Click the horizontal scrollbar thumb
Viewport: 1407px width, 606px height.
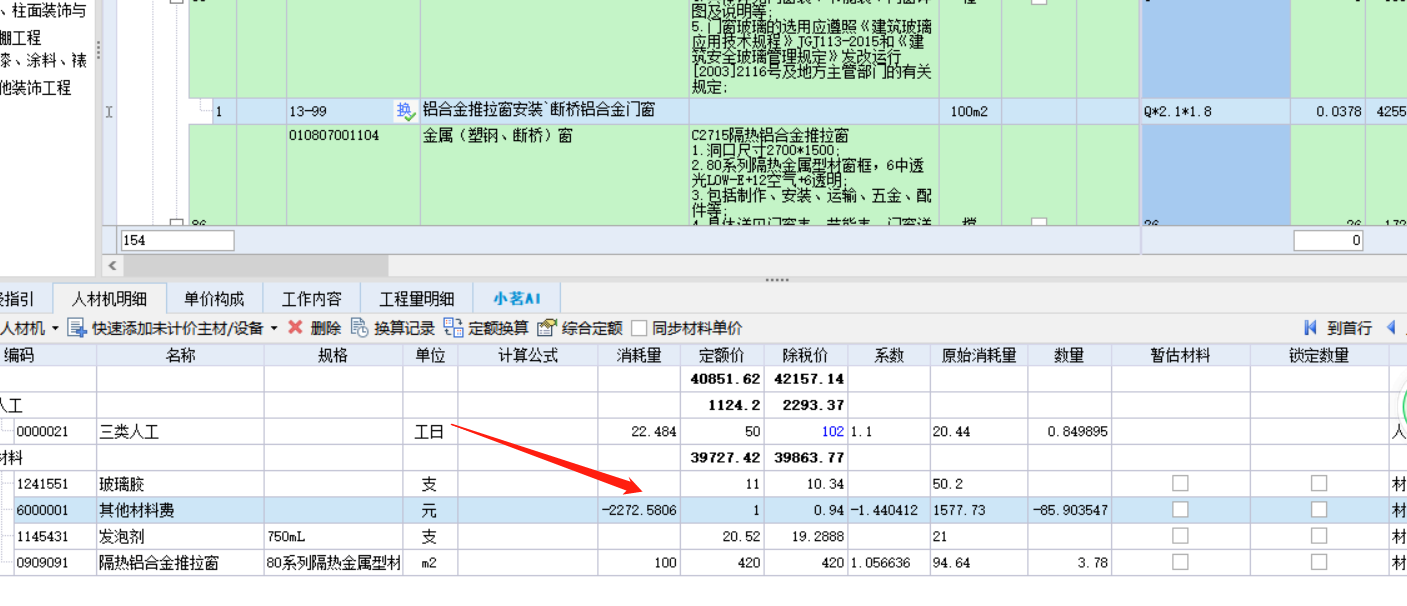pos(255,266)
